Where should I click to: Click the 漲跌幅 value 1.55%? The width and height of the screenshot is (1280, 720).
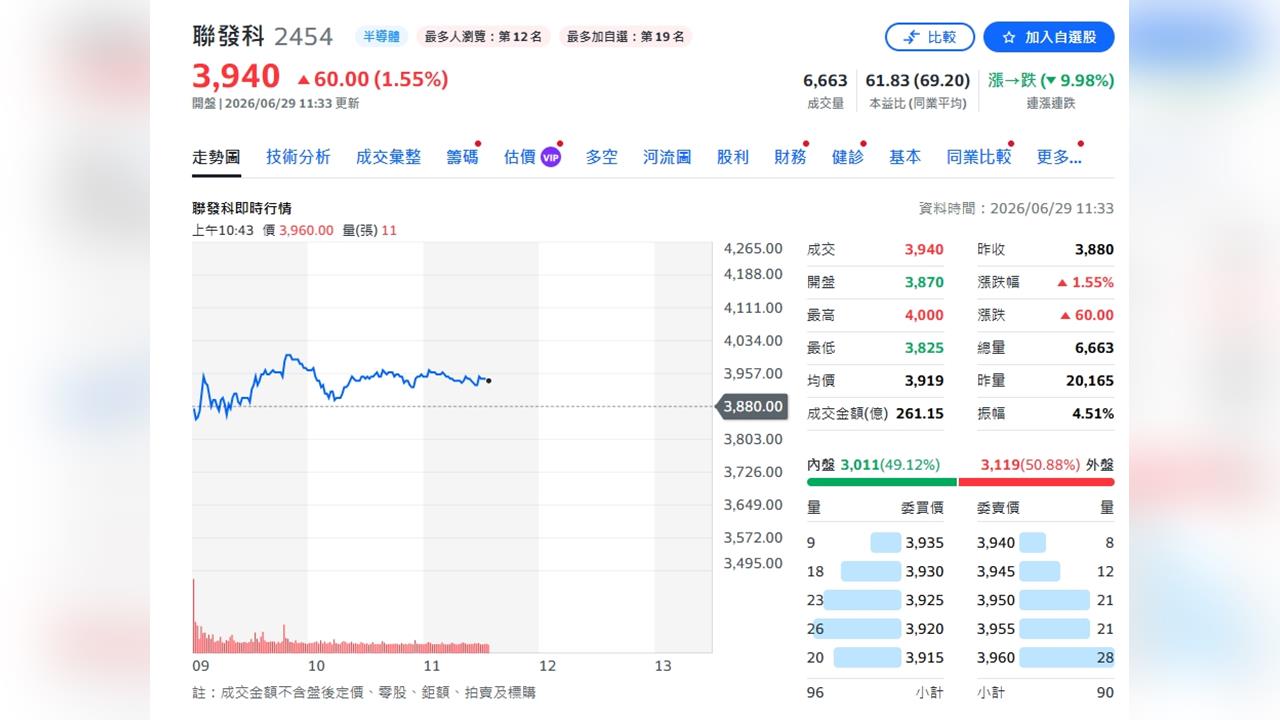1085,282
